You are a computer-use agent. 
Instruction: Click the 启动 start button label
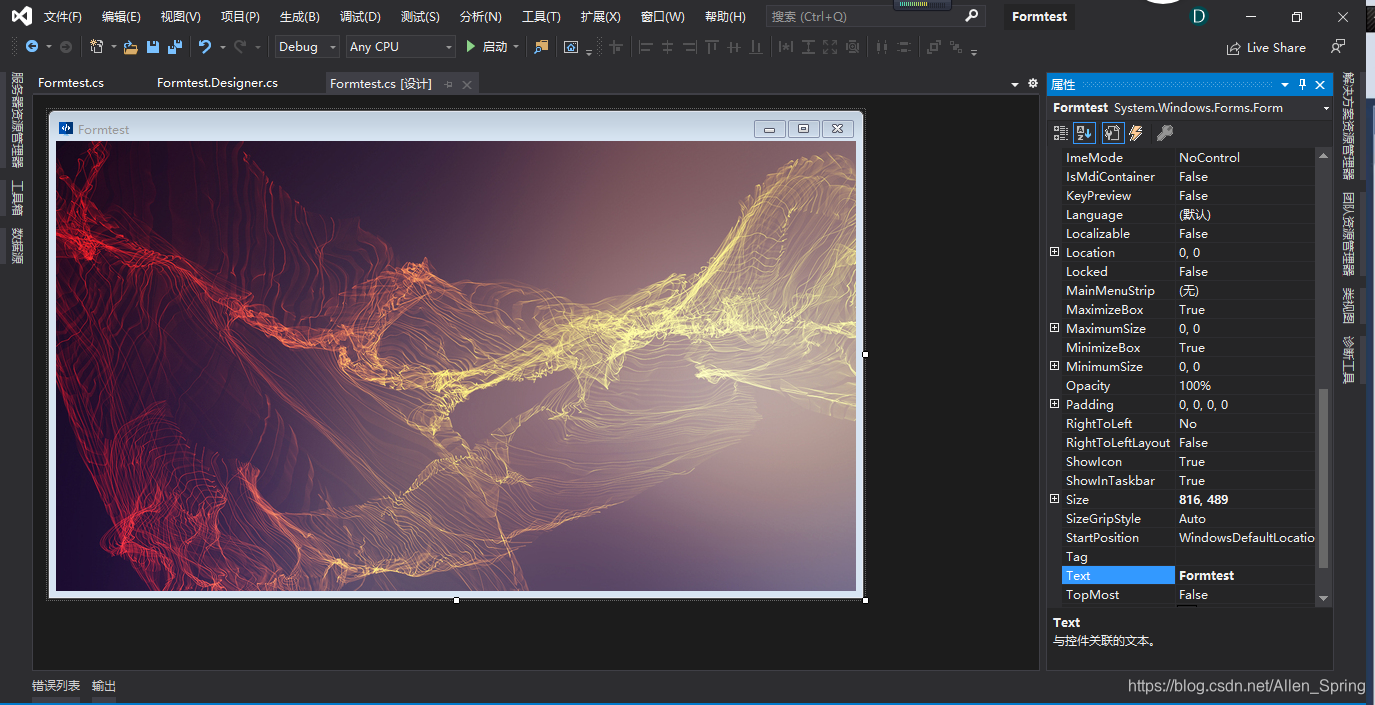495,47
